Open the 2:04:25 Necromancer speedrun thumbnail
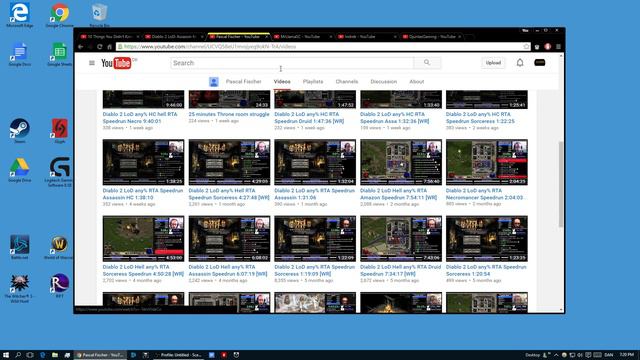 (487, 162)
